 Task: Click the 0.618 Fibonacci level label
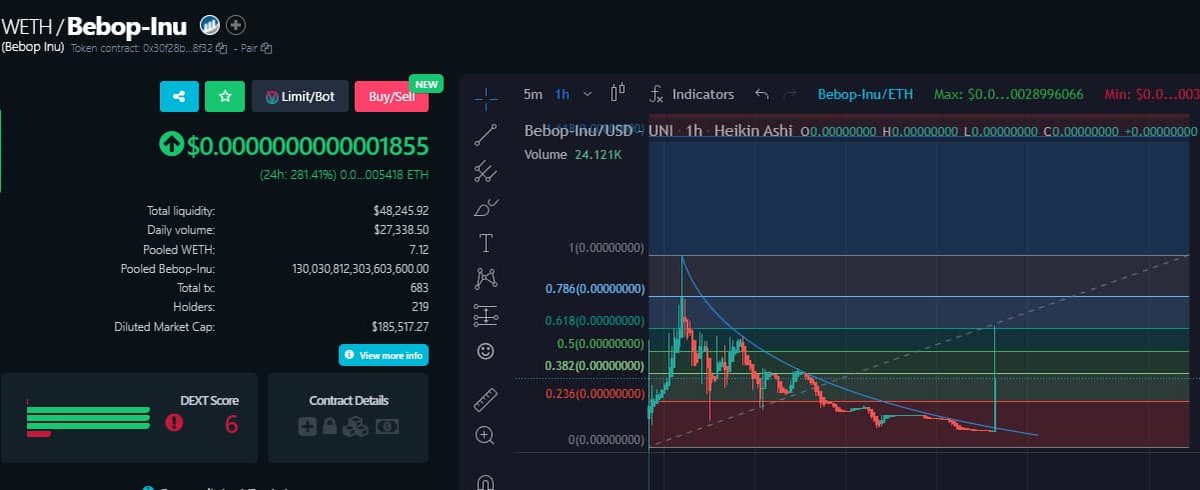[x=595, y=321]
